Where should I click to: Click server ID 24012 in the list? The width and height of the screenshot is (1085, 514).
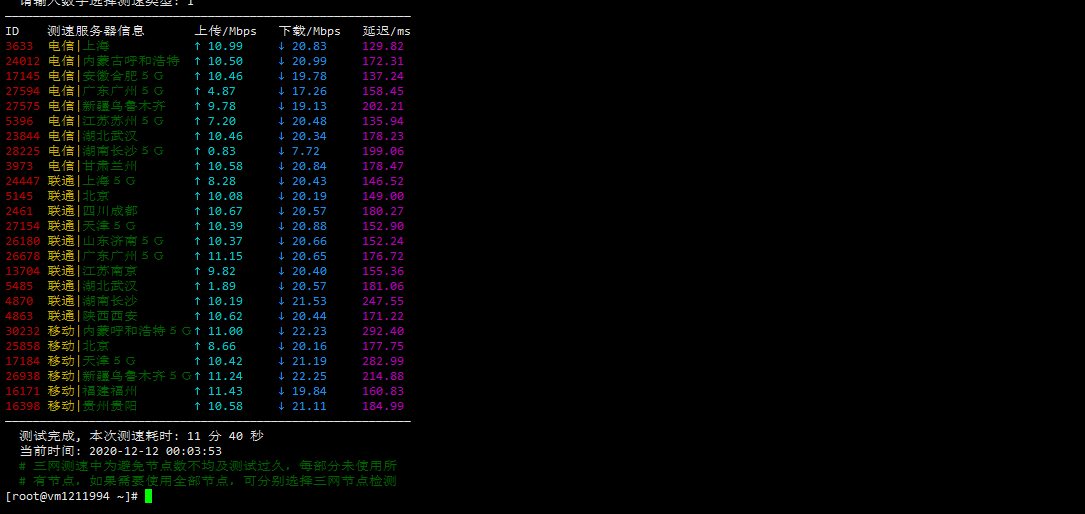coord(22,61)
